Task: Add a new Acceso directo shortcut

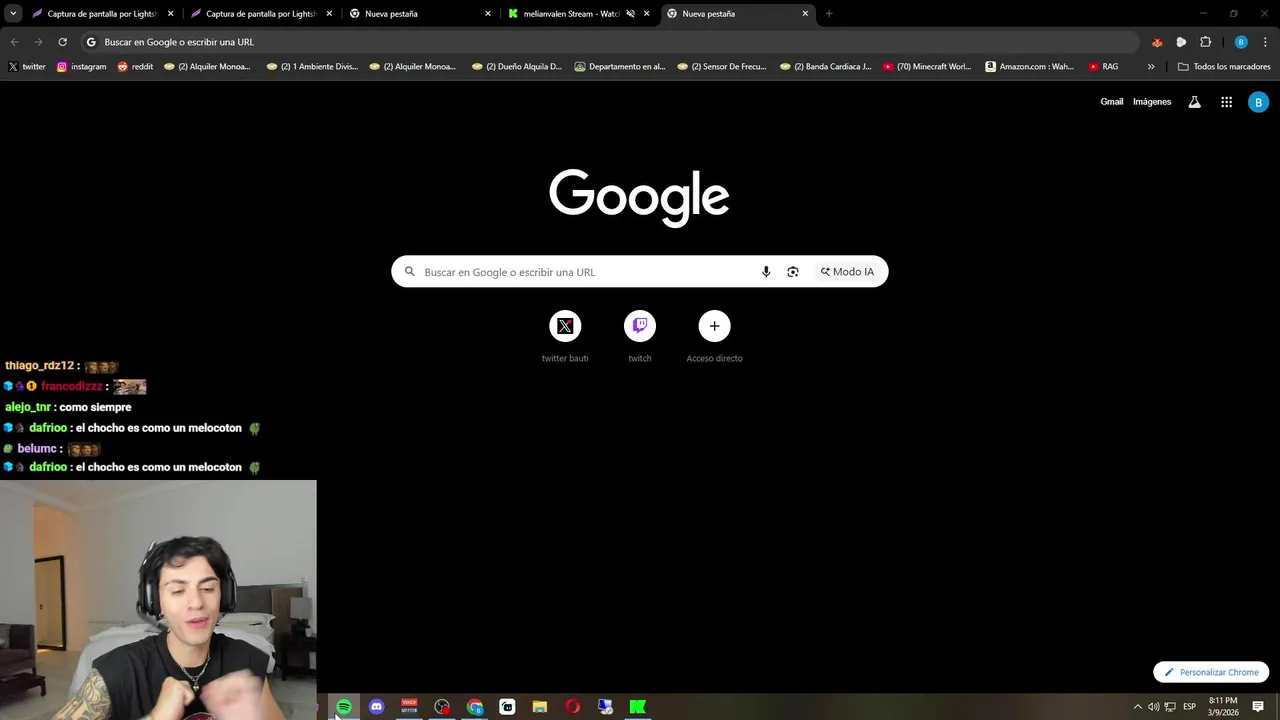Action: click(x=714, y=337)
